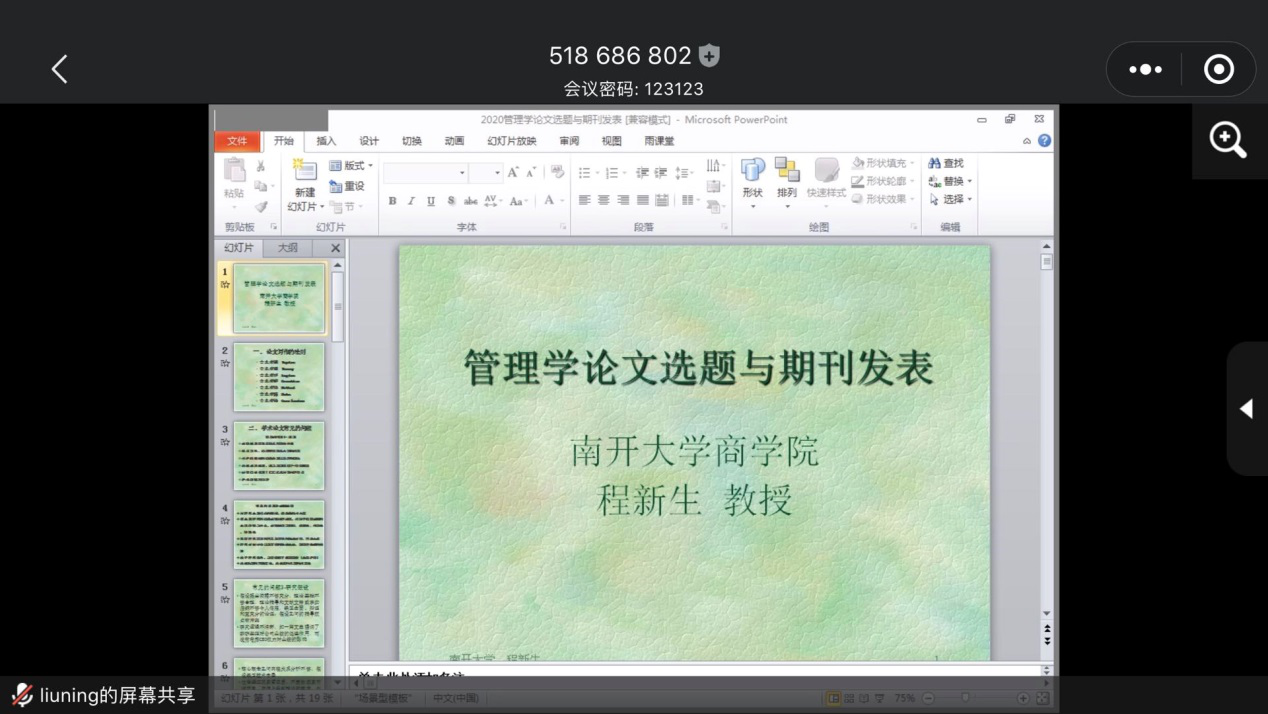1268x714 pixels.
Task: Close the slide thumbnail pane
Action: pyautogui.click(x=335, y=248)
